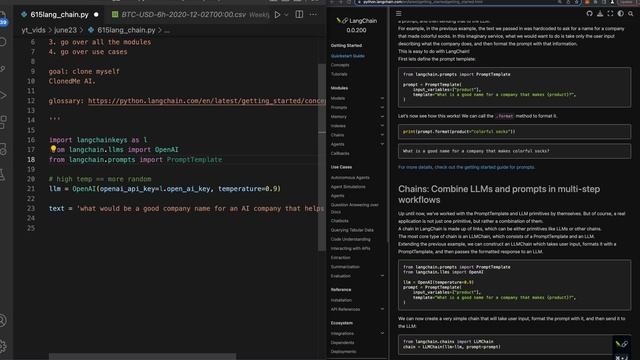640x360 pixels.
Task: Split the VS Code editor to the right
Action: coord(299,14)
